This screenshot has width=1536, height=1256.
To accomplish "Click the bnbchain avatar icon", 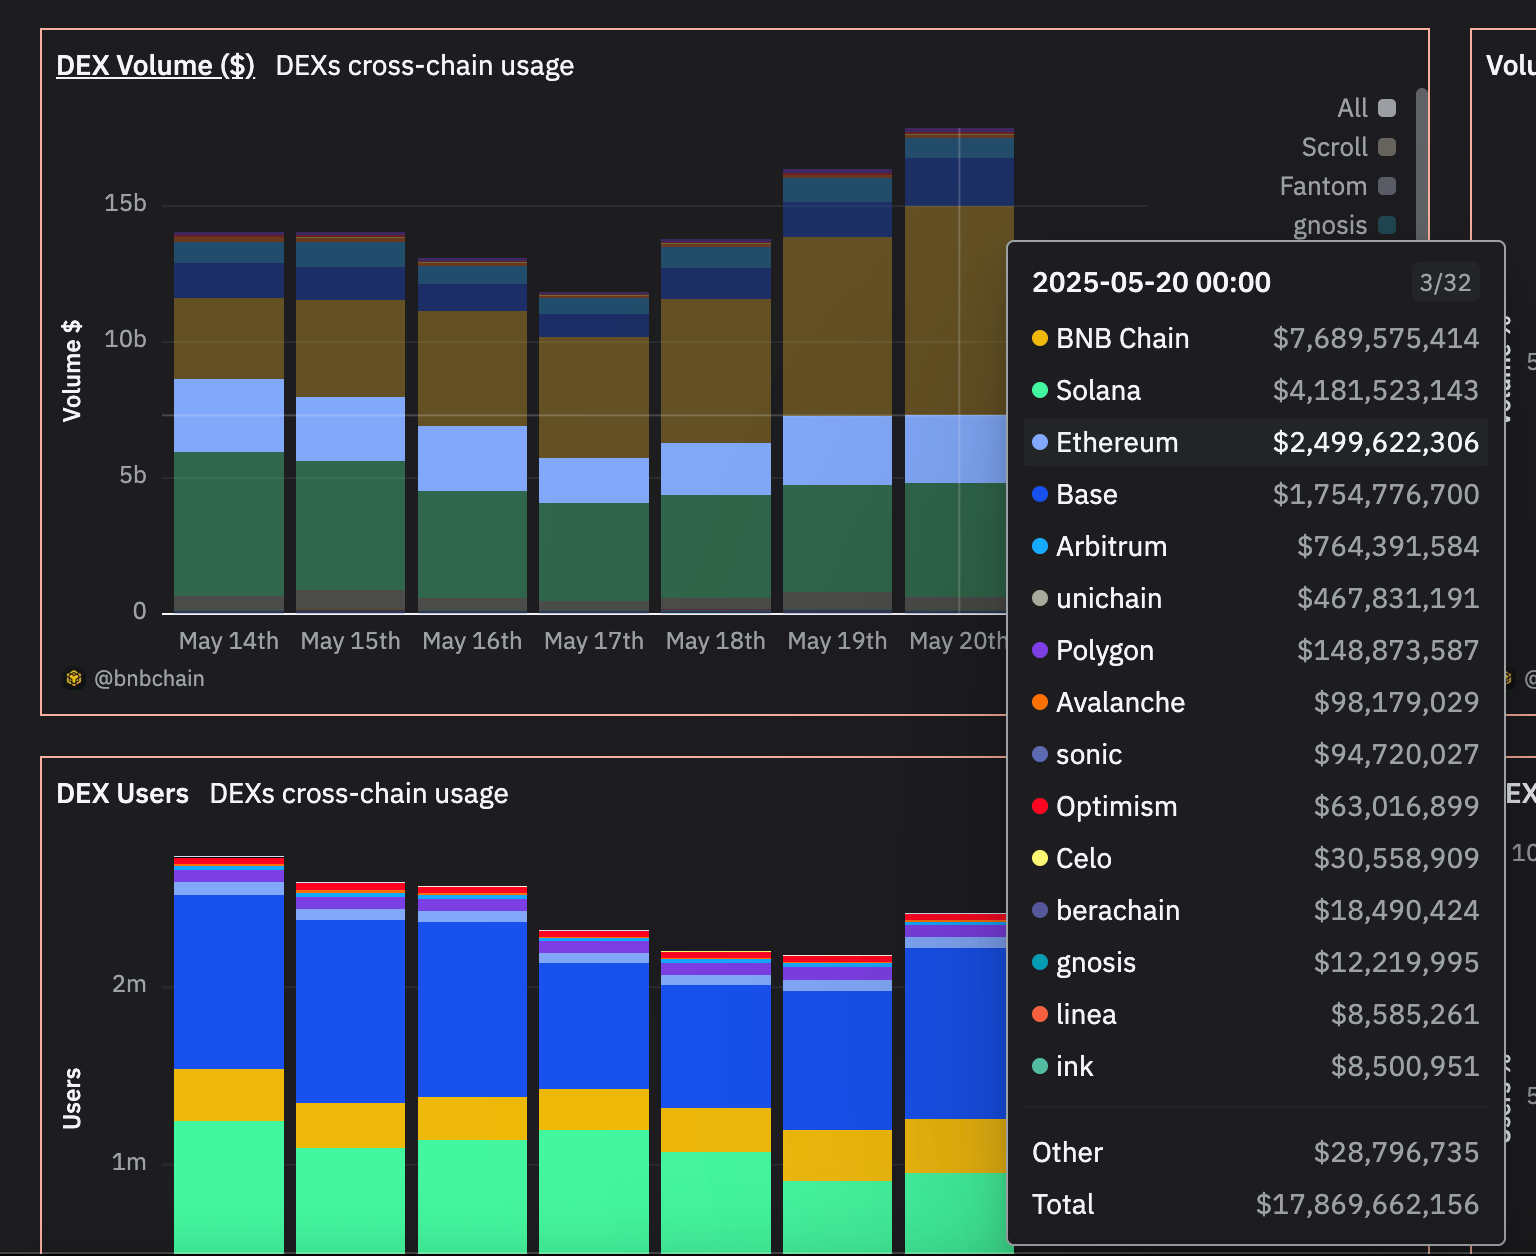I will click(x=74, y=679).
